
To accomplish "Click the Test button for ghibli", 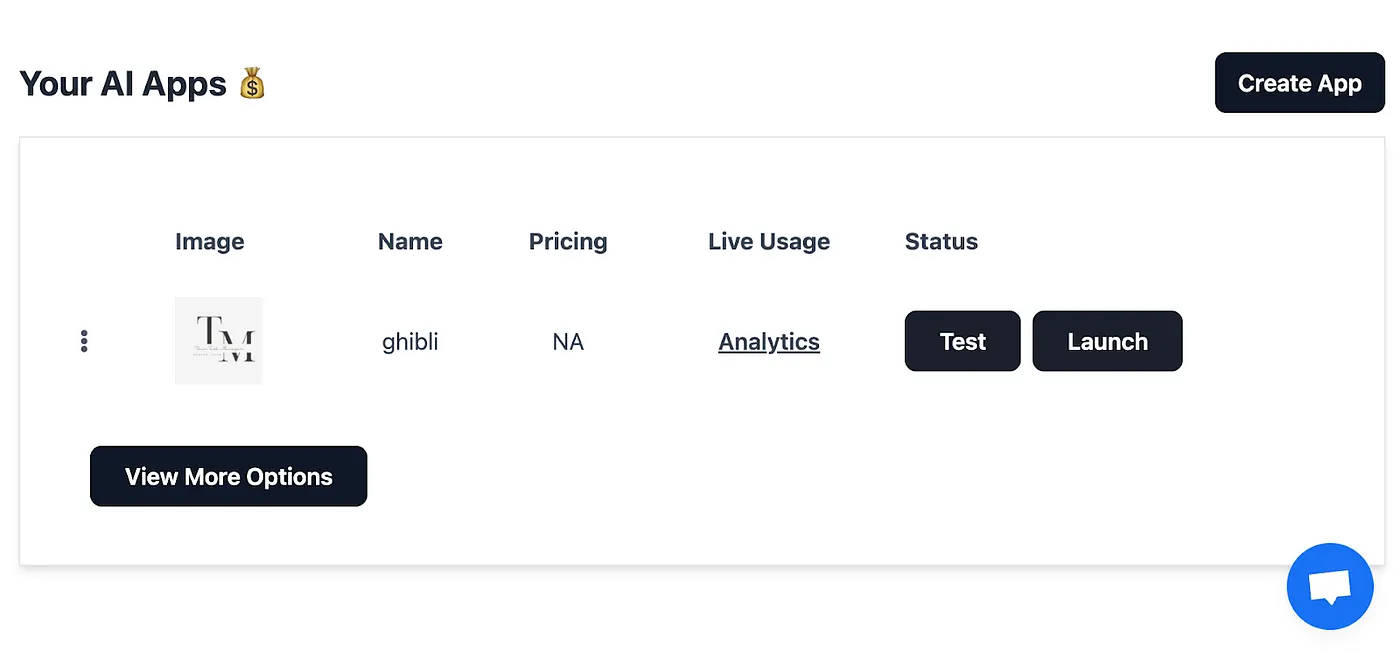I will click(x=962, y=341).
